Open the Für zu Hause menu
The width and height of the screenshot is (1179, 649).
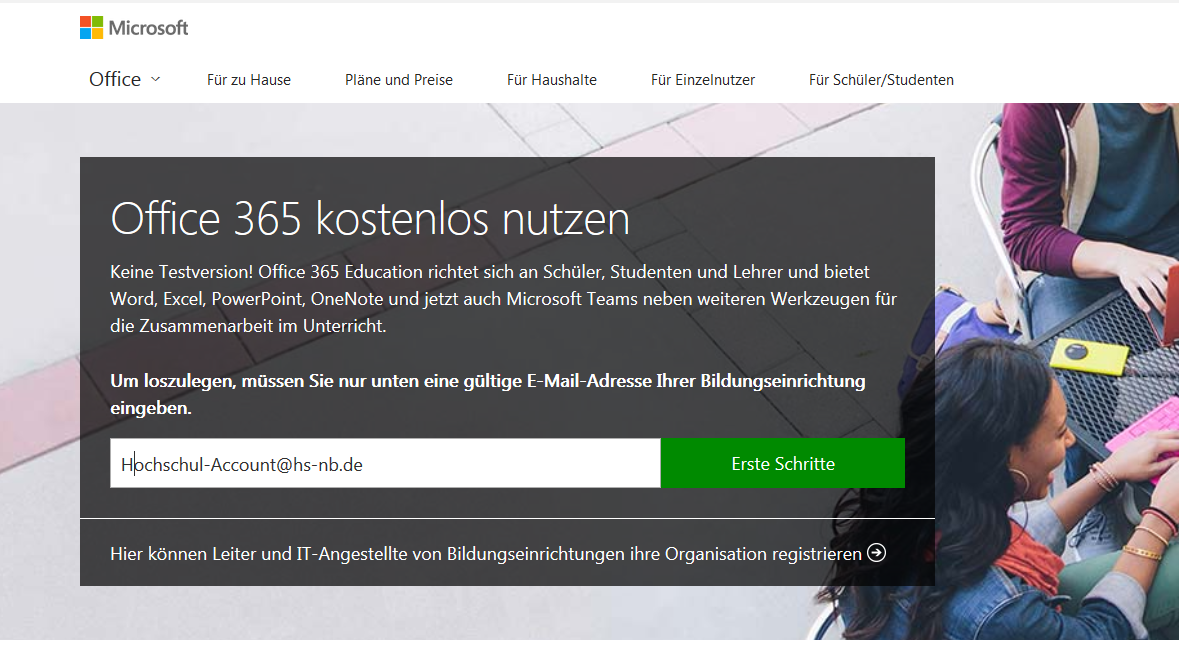click(249, 80)
